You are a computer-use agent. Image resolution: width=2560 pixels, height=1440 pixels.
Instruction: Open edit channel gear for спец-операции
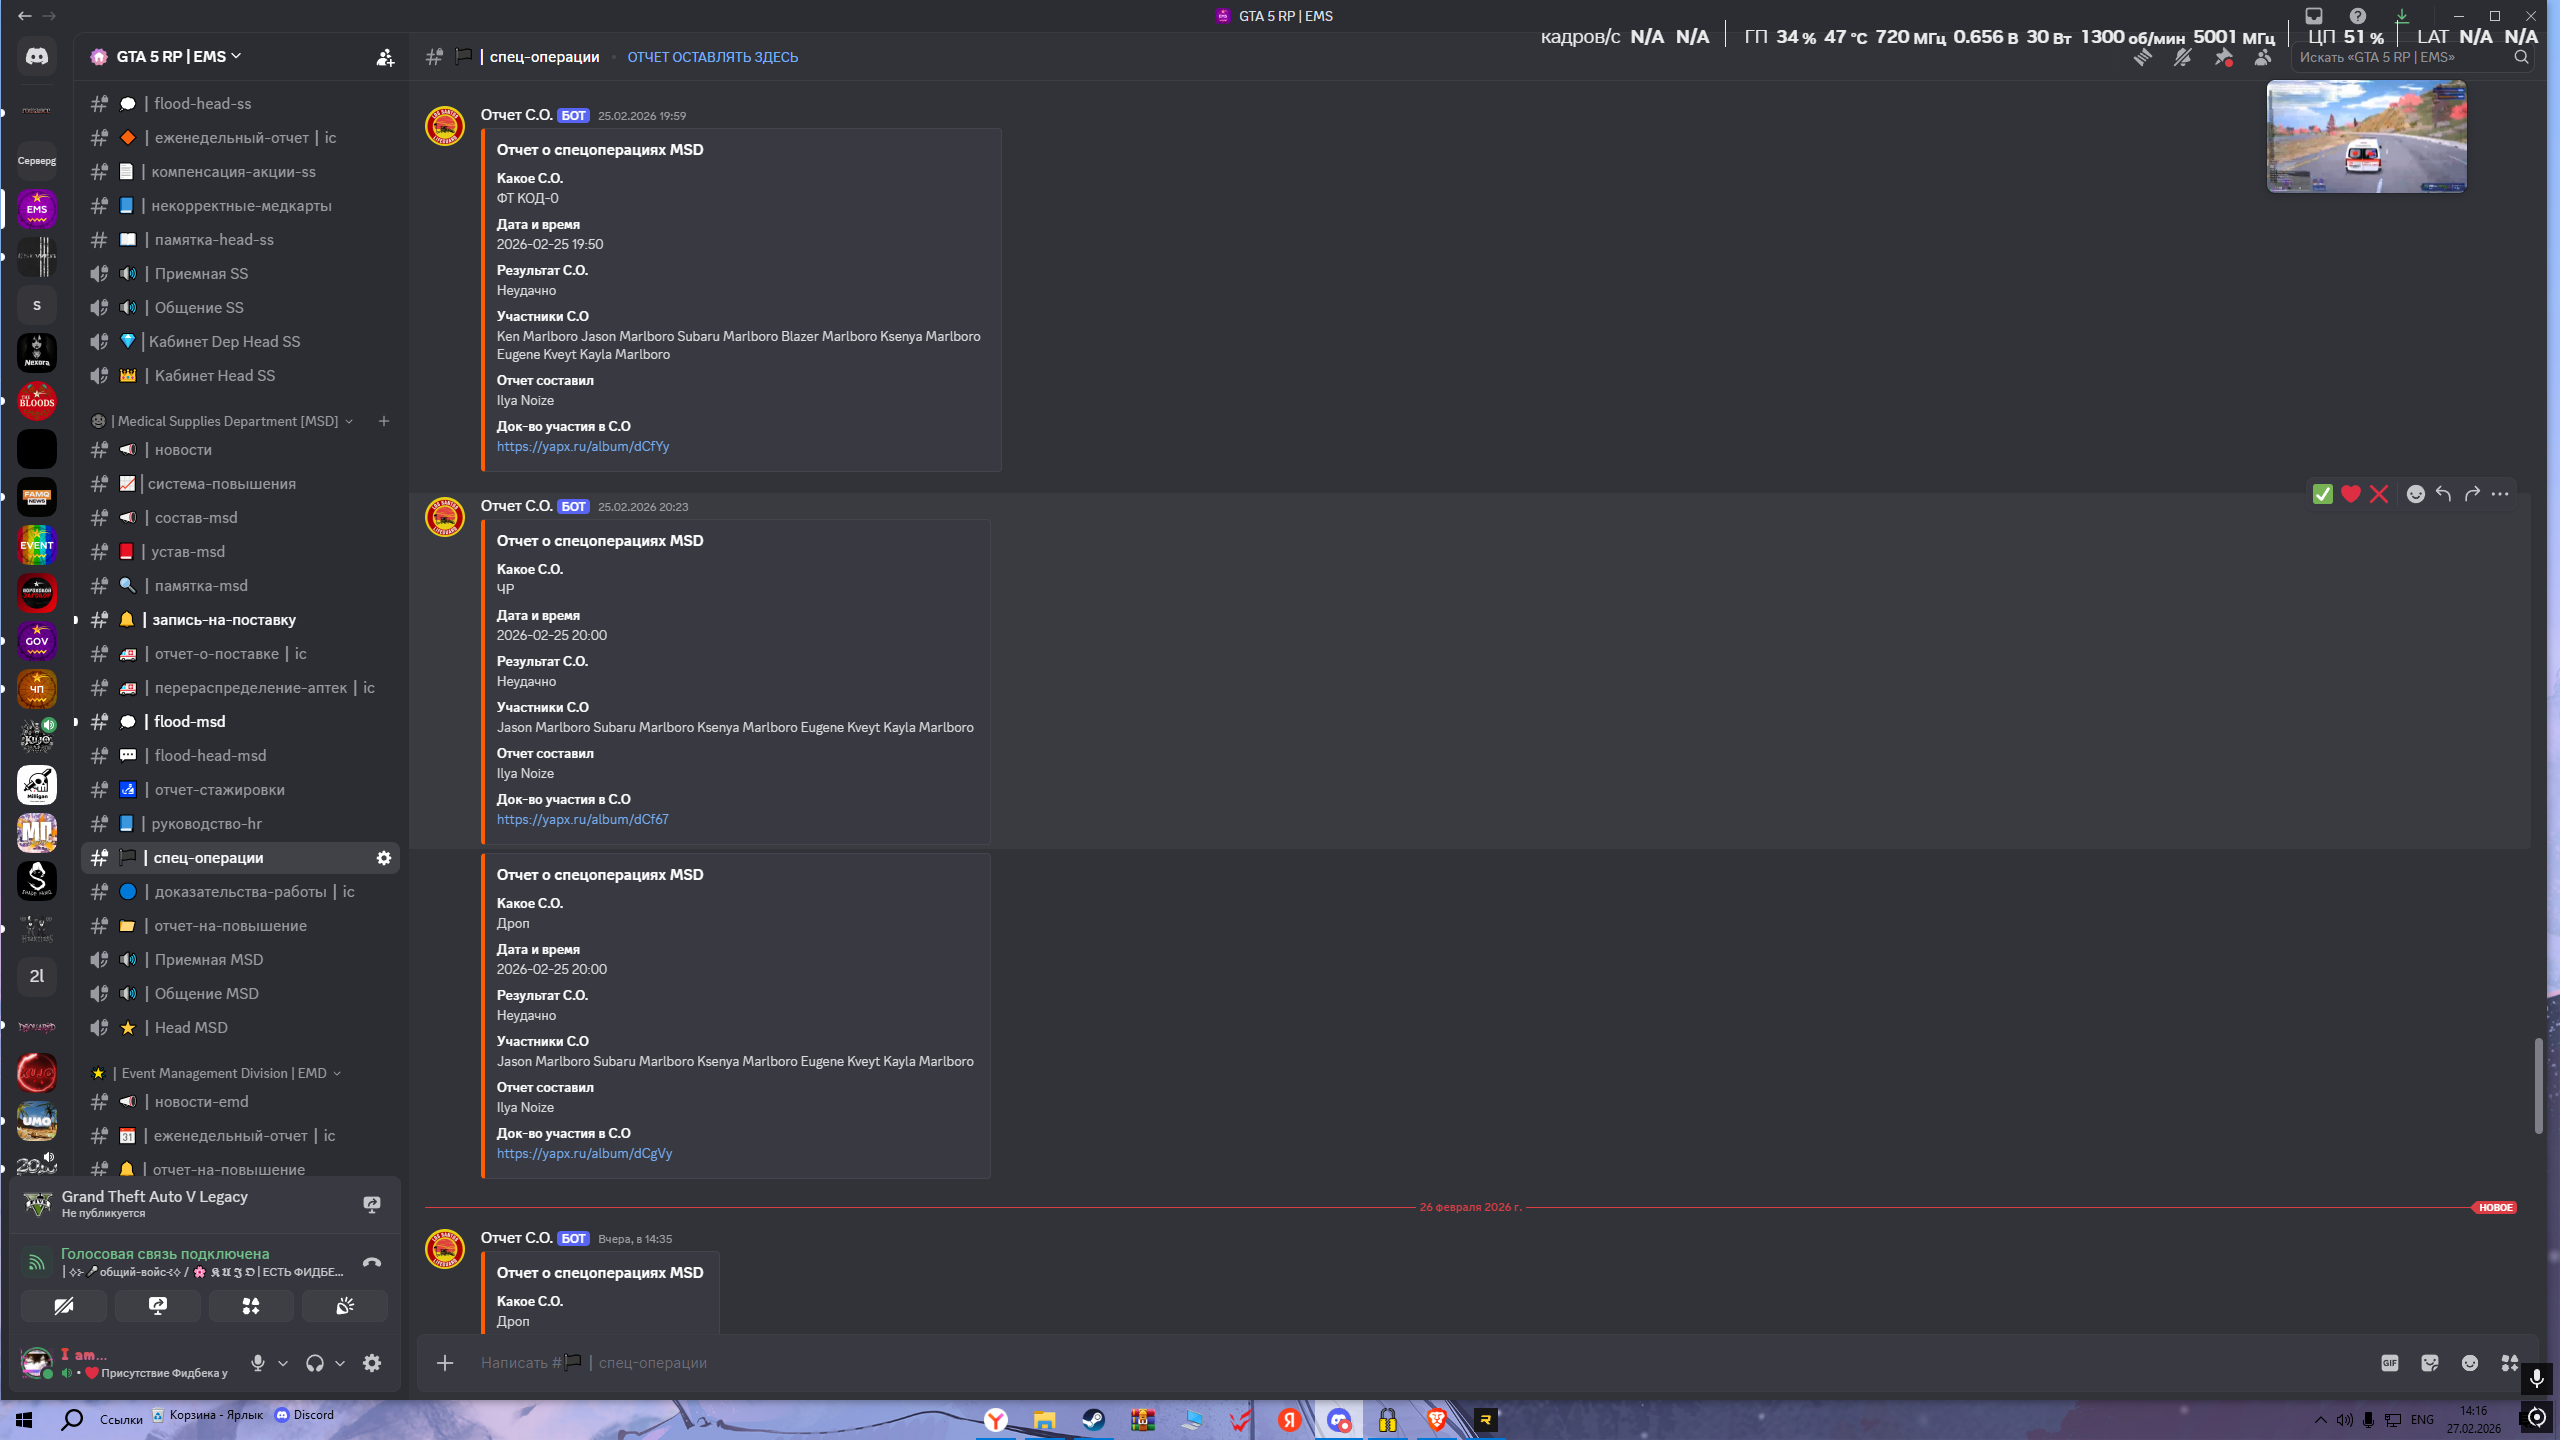[383, 858]
